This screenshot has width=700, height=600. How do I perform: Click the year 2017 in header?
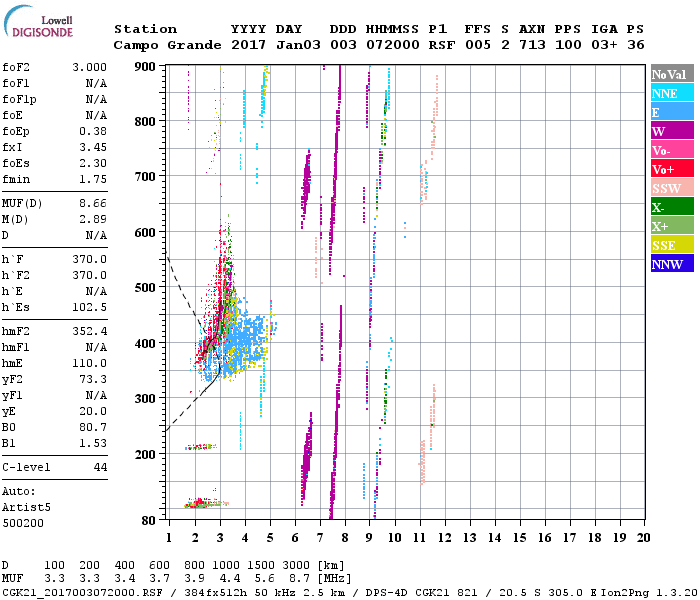click(248, 45)
